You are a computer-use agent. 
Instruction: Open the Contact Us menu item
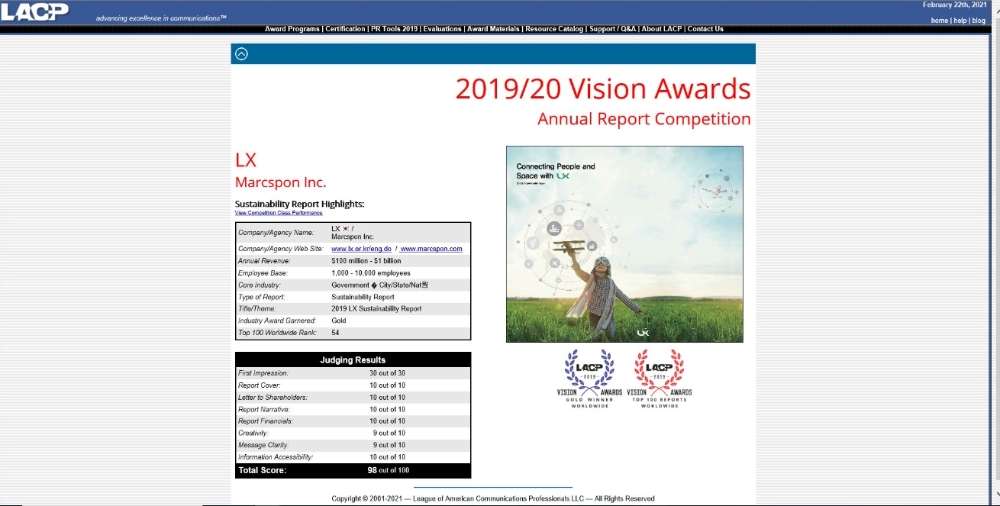click(x=705, y=29)
